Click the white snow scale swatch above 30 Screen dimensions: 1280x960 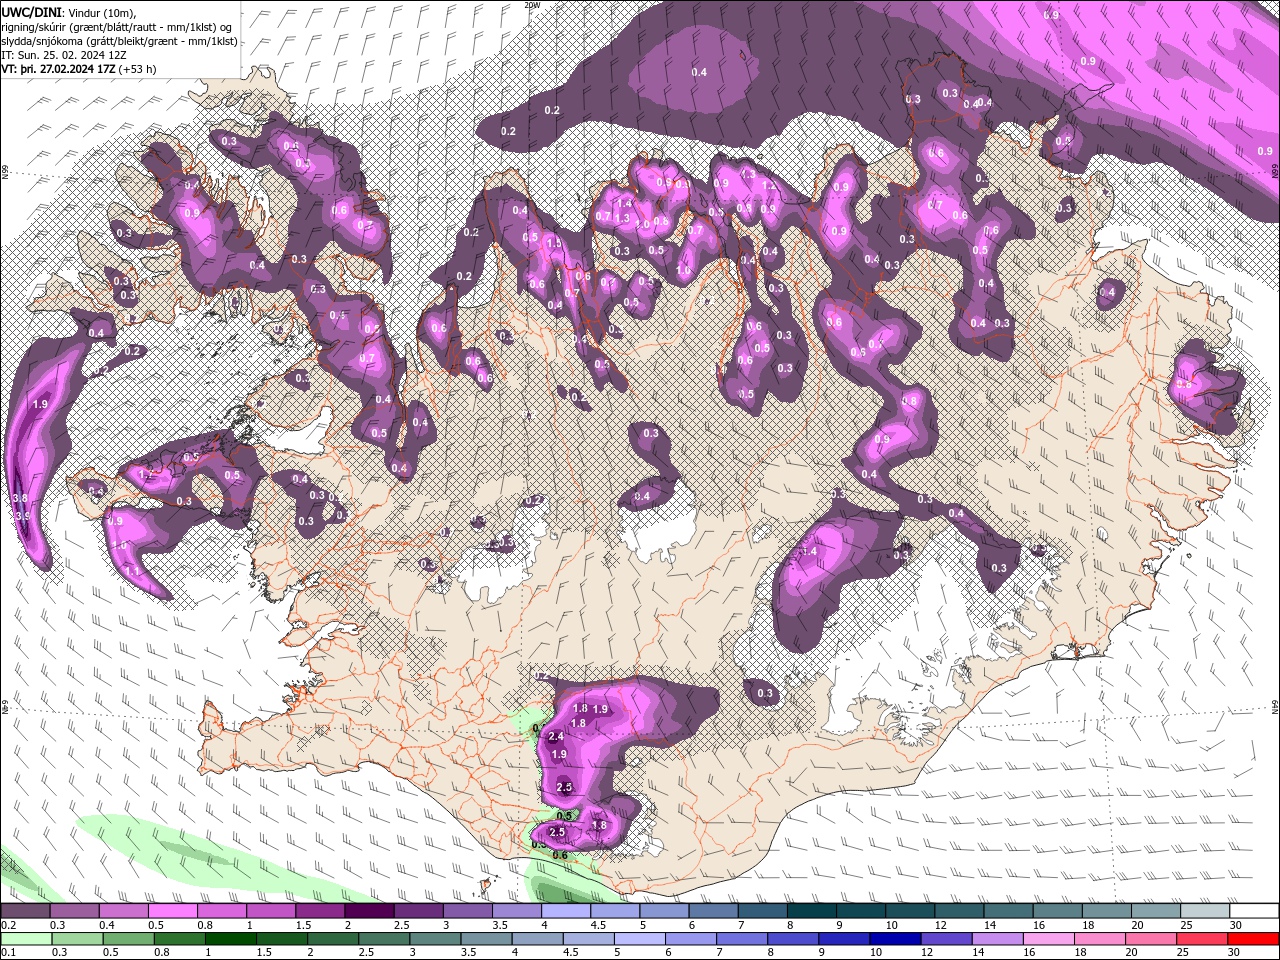[1252, 911]
